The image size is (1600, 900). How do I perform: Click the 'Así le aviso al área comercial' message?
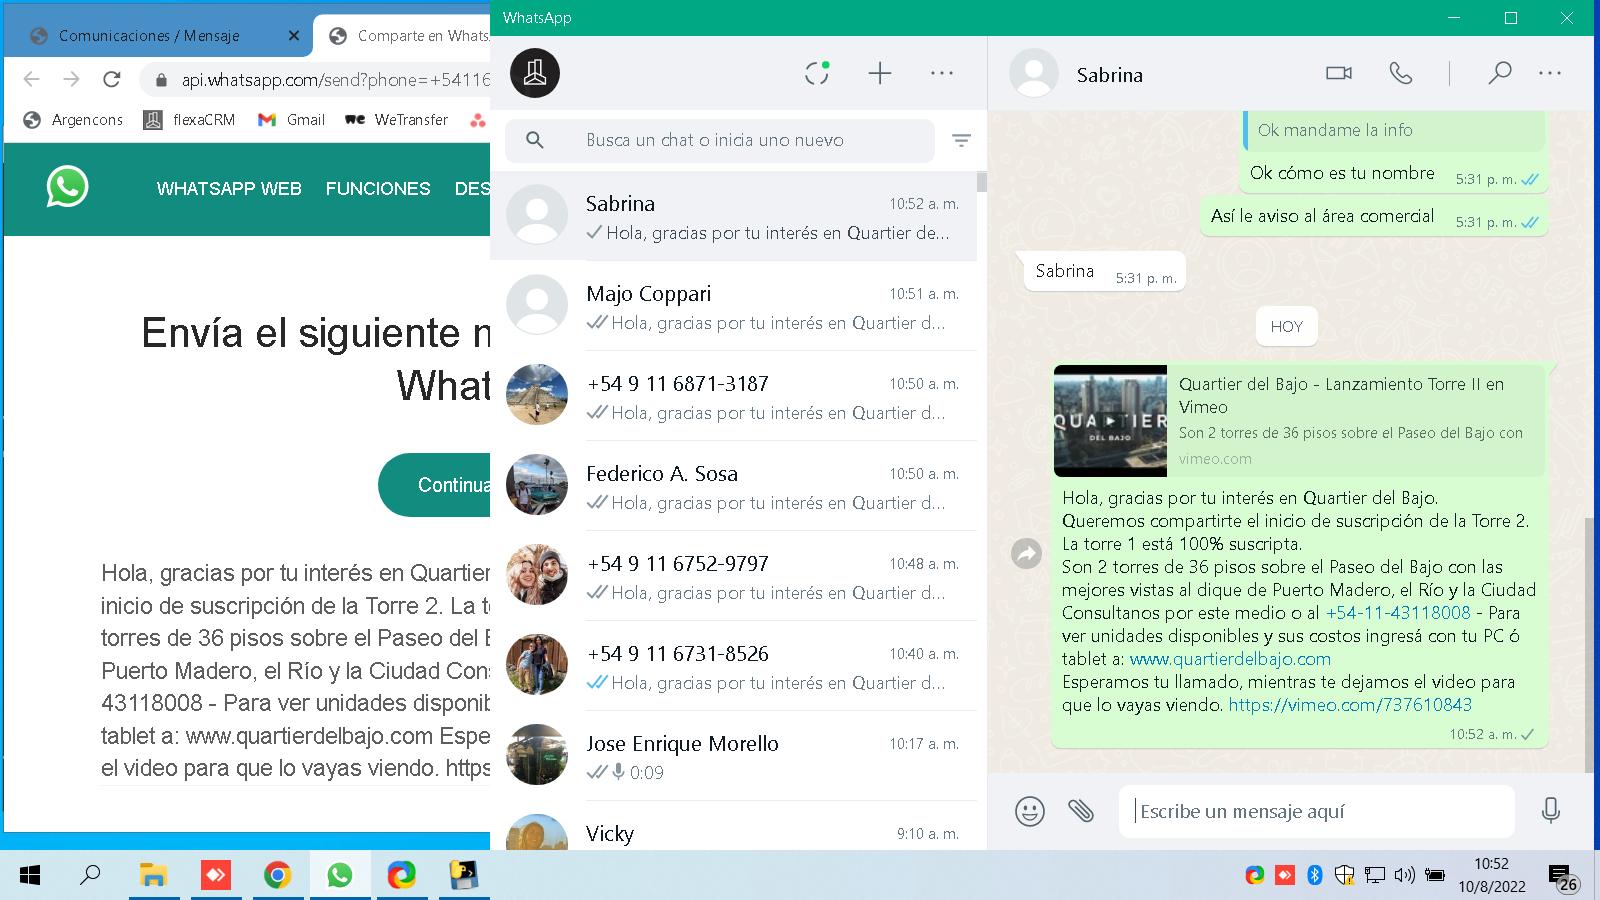(x=1373, y=216)
